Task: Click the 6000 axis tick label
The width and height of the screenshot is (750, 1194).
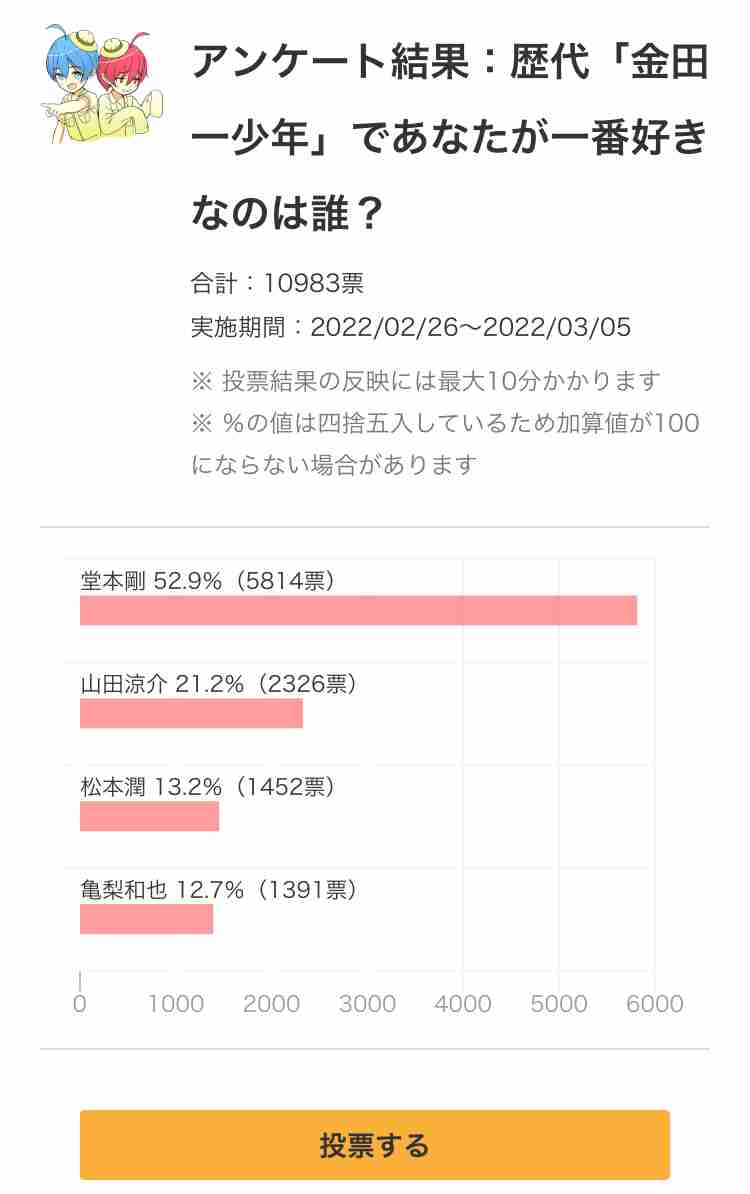Action: click(x=655, y=1004)
